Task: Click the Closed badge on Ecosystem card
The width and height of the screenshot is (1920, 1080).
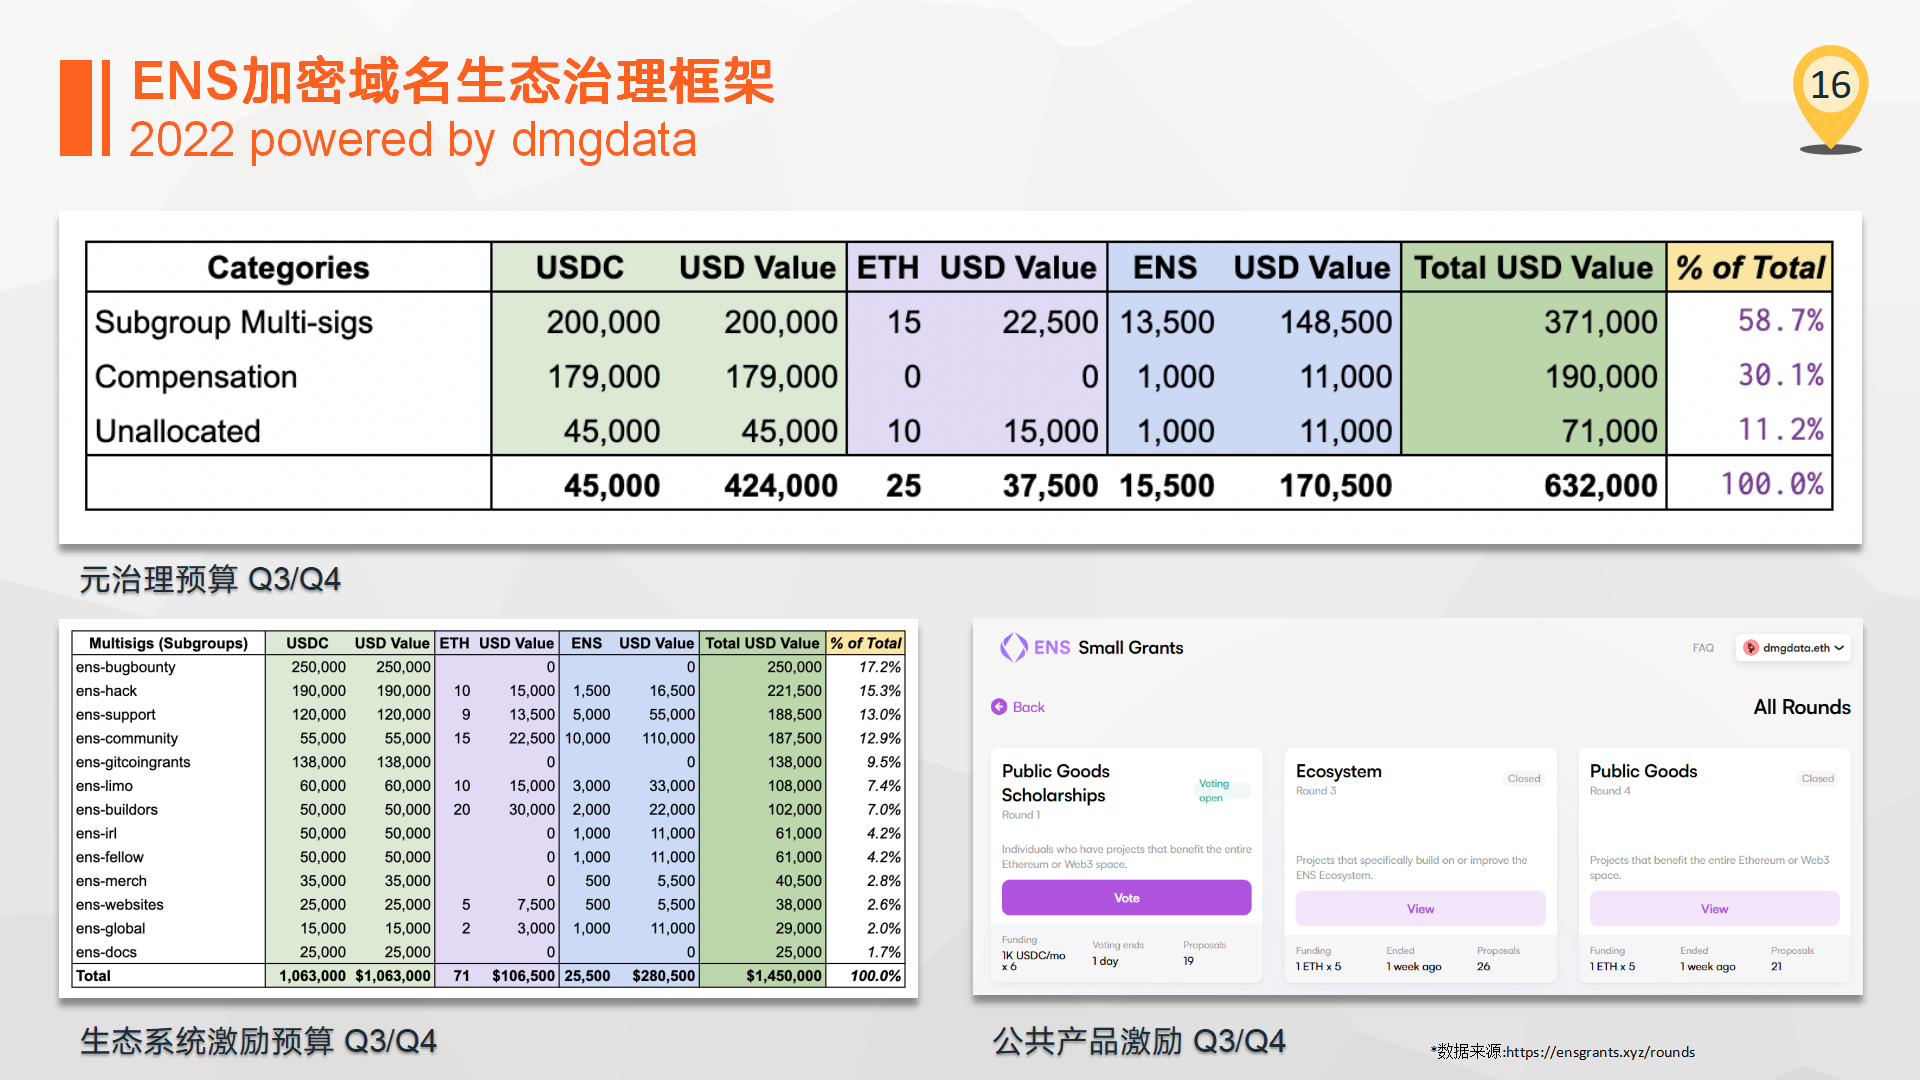Action: point(1524,779)
